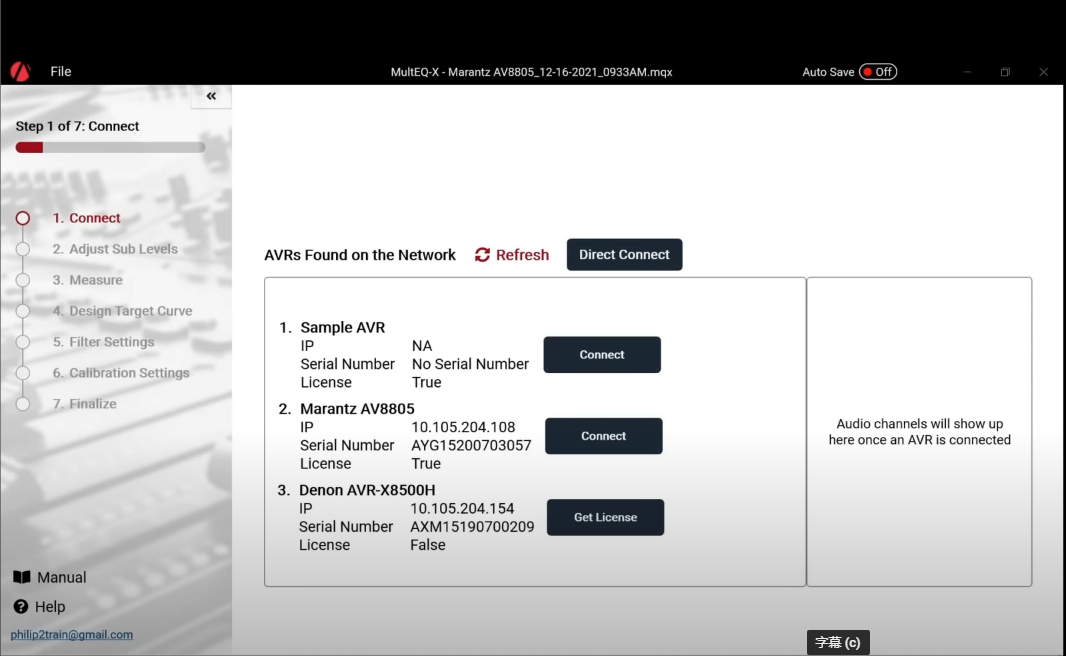The height and width of the screenshot is (656, 1066).
Task: Select the Measure step circle marker
Action: 23,280
